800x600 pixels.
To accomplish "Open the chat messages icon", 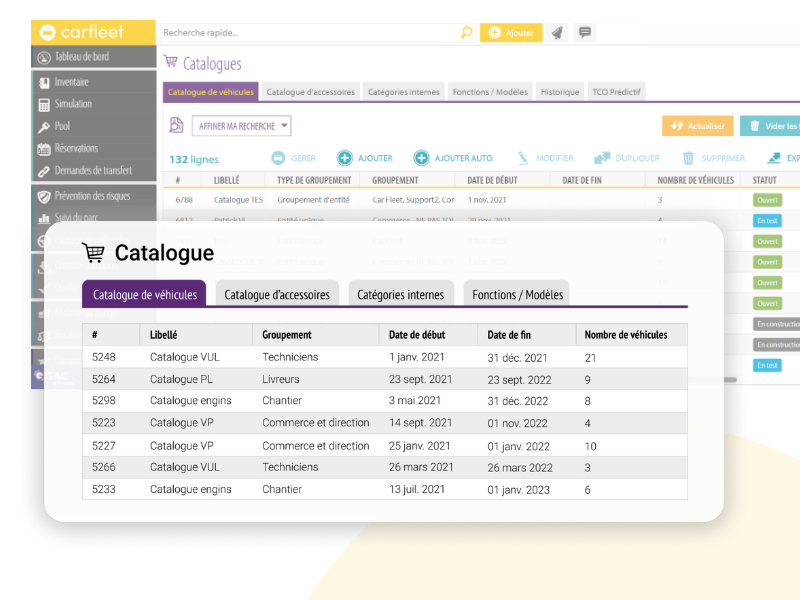I will click(x=585, y=33).
